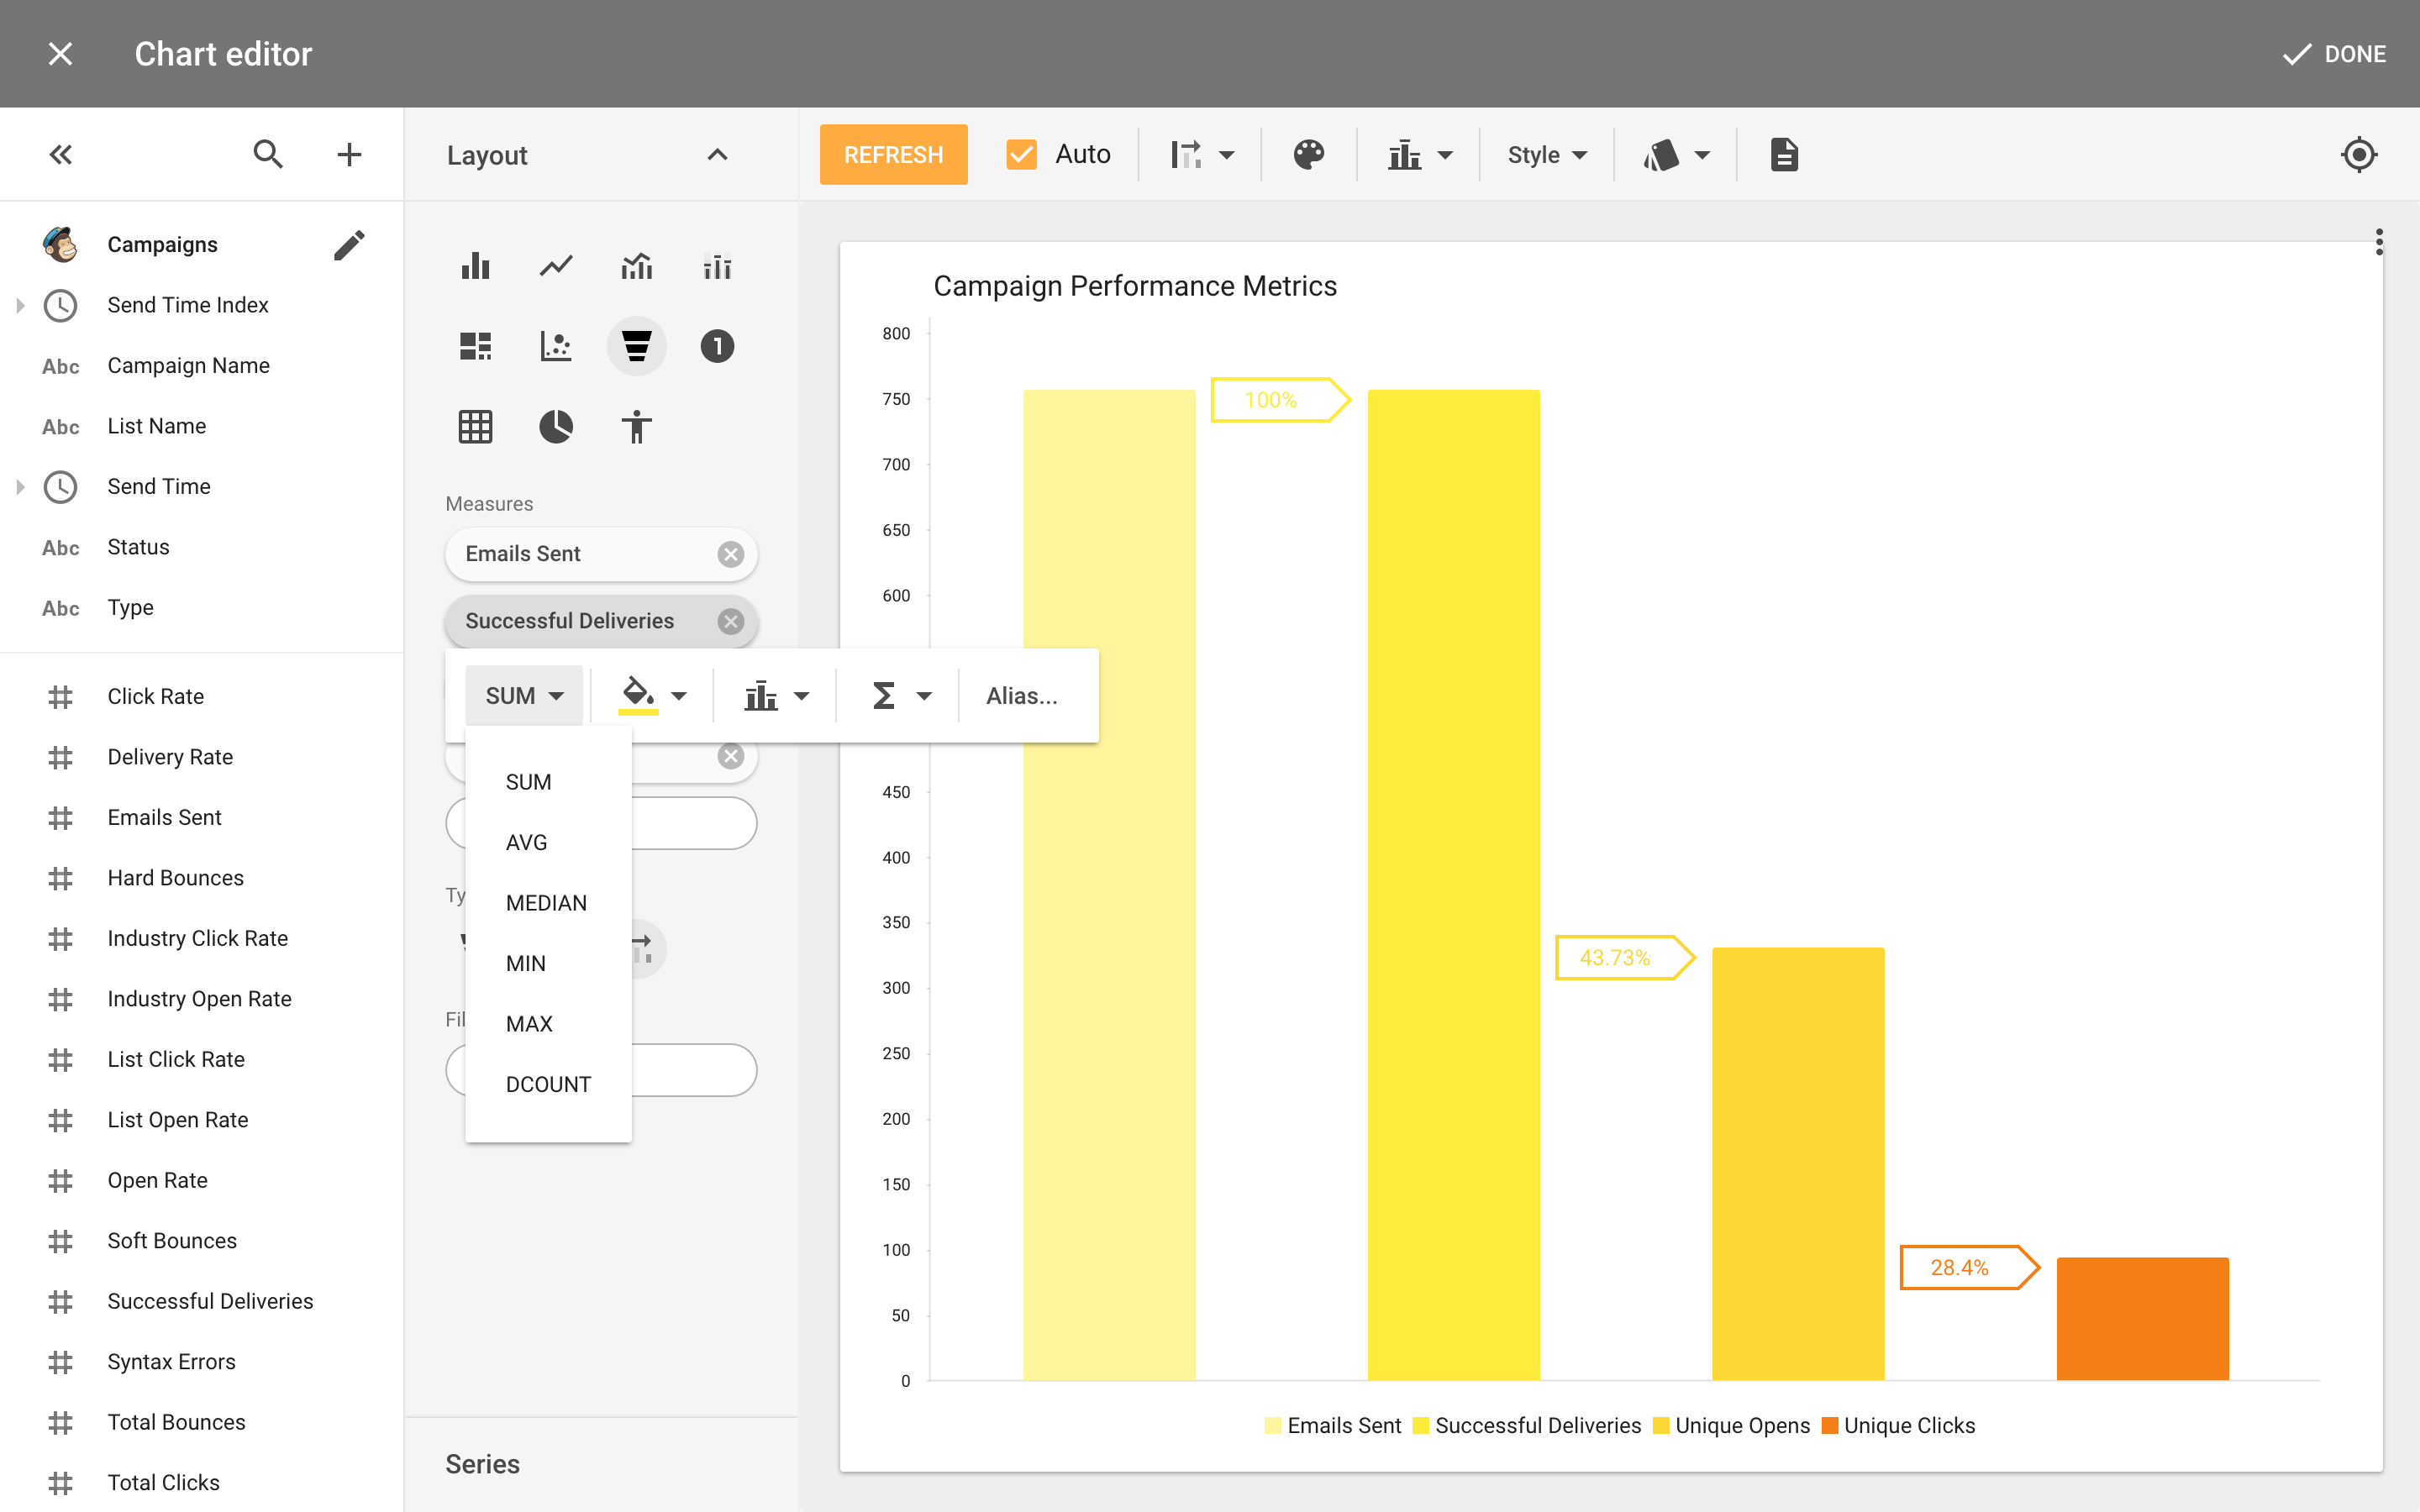Viewport: 2420px width, 1512px height.
Task: Expand the Send Time field
Action: pos(20,487)
